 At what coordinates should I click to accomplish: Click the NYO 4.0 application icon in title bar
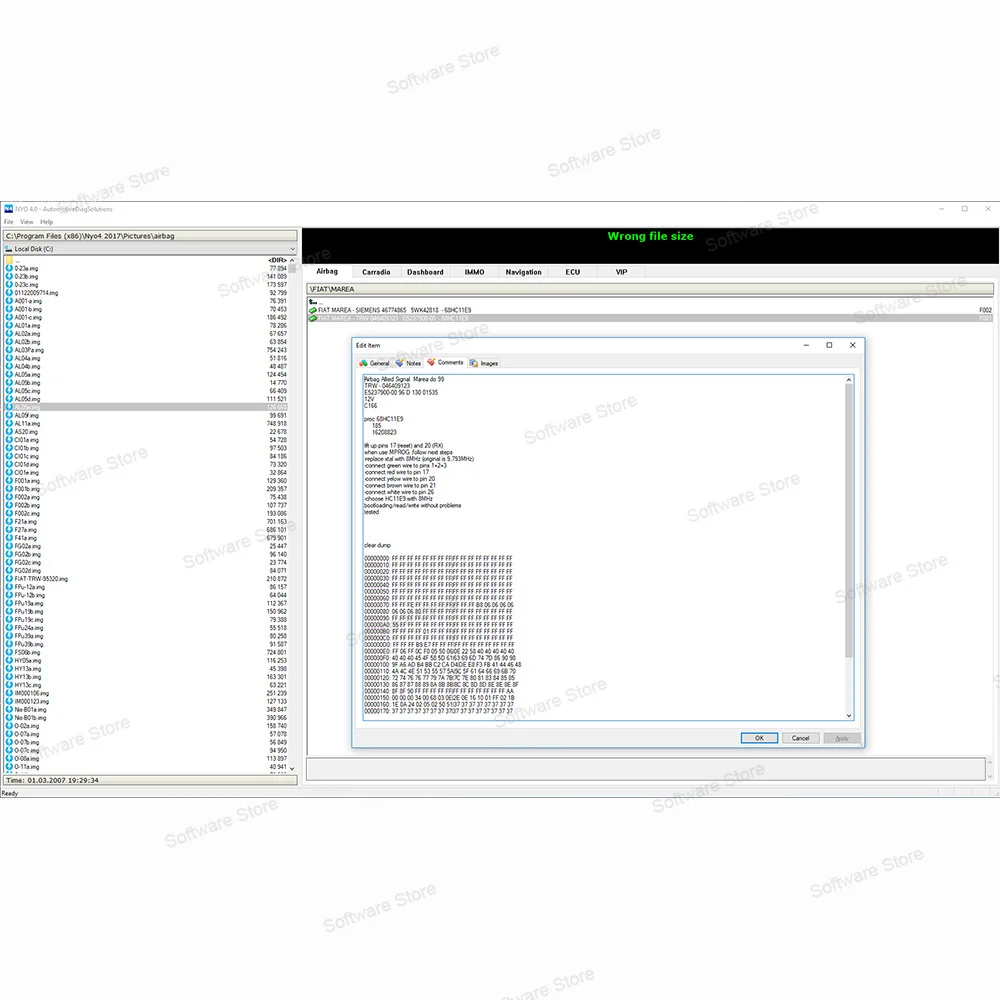pos(8,209)
